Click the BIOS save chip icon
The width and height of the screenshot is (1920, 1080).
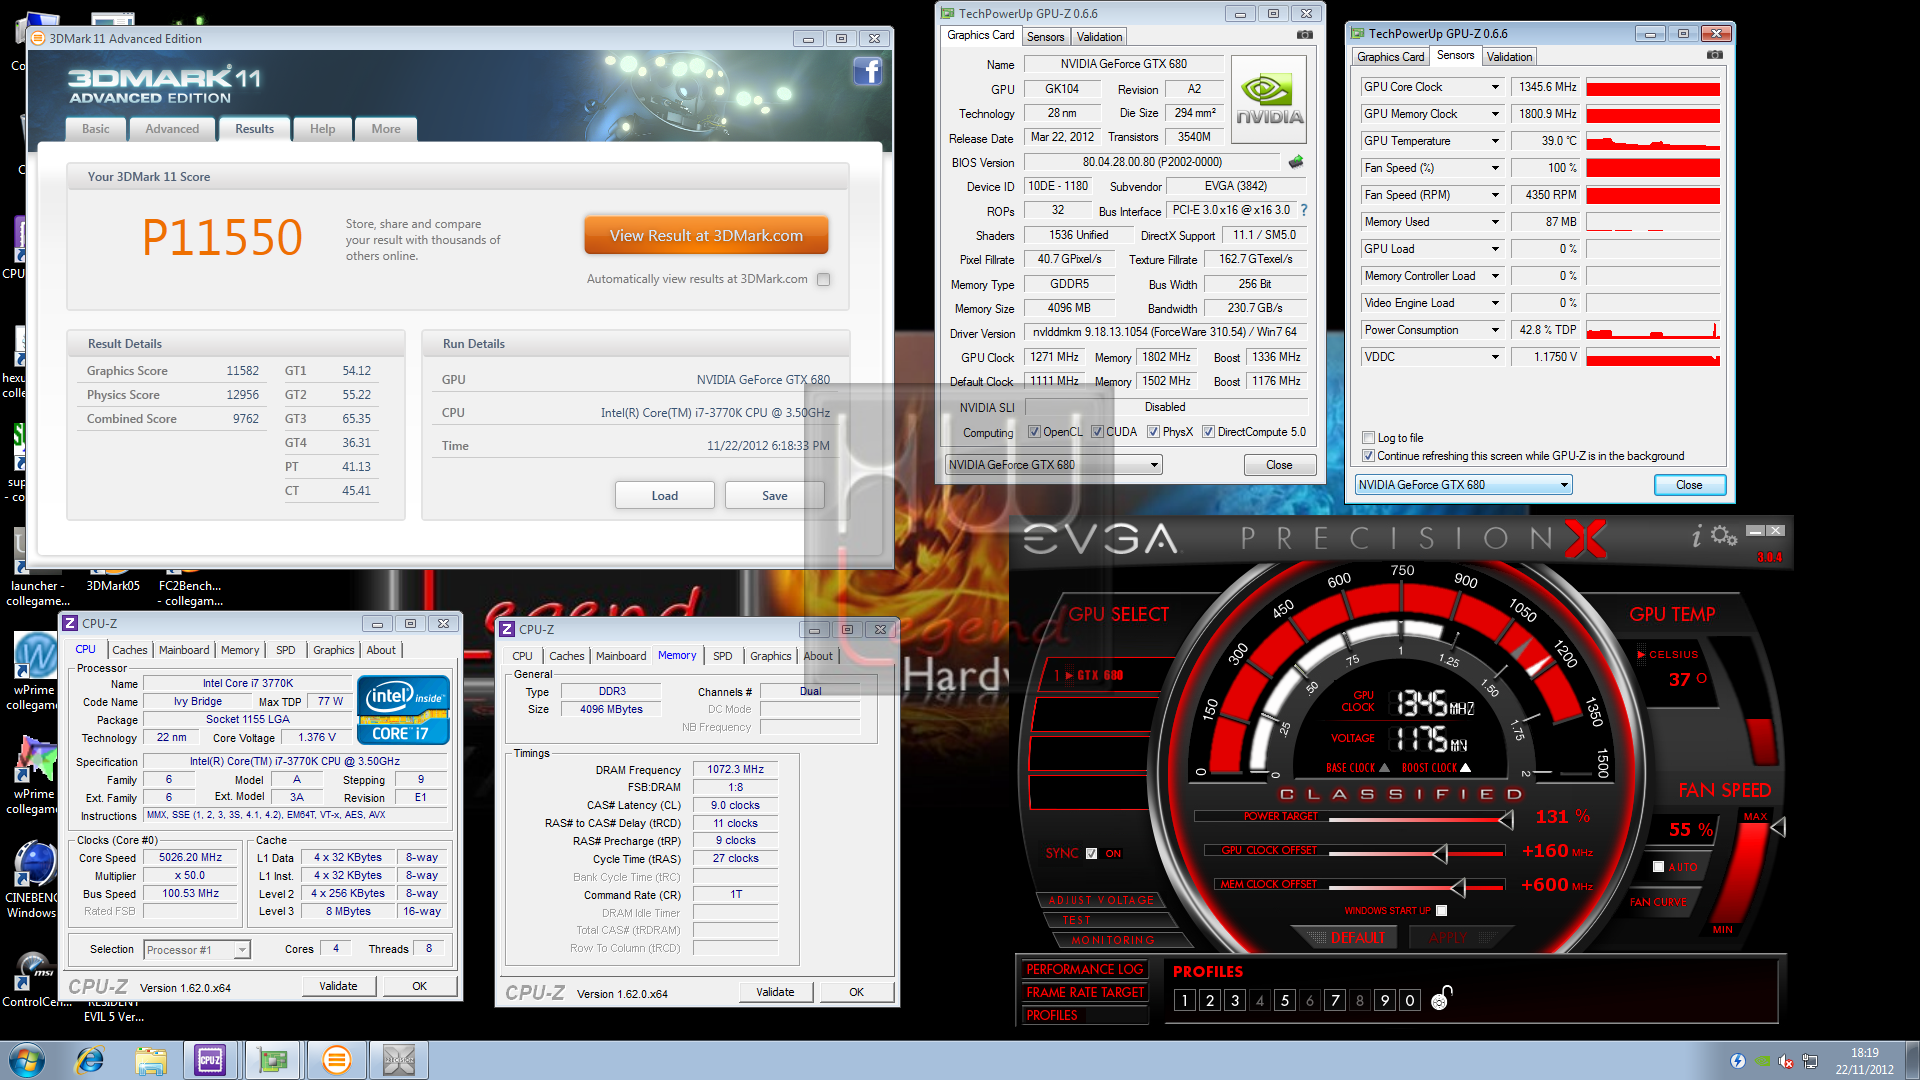click(x=1296, y=162)
